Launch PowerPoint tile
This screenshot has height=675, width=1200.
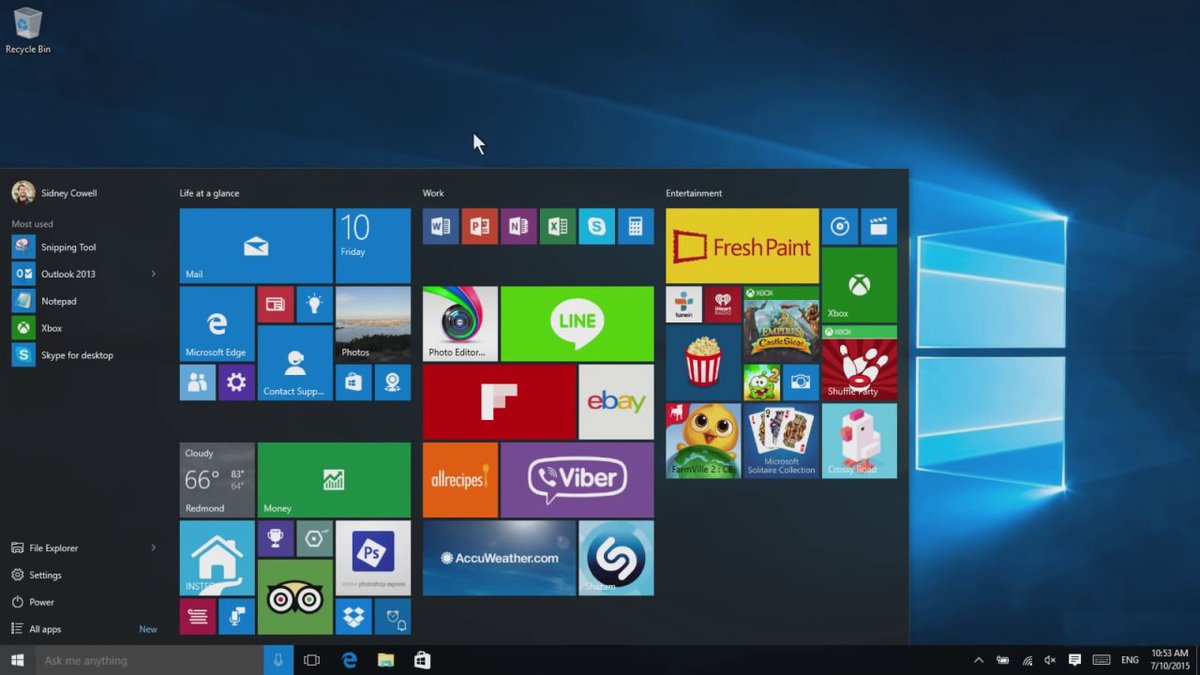point(479,226)
